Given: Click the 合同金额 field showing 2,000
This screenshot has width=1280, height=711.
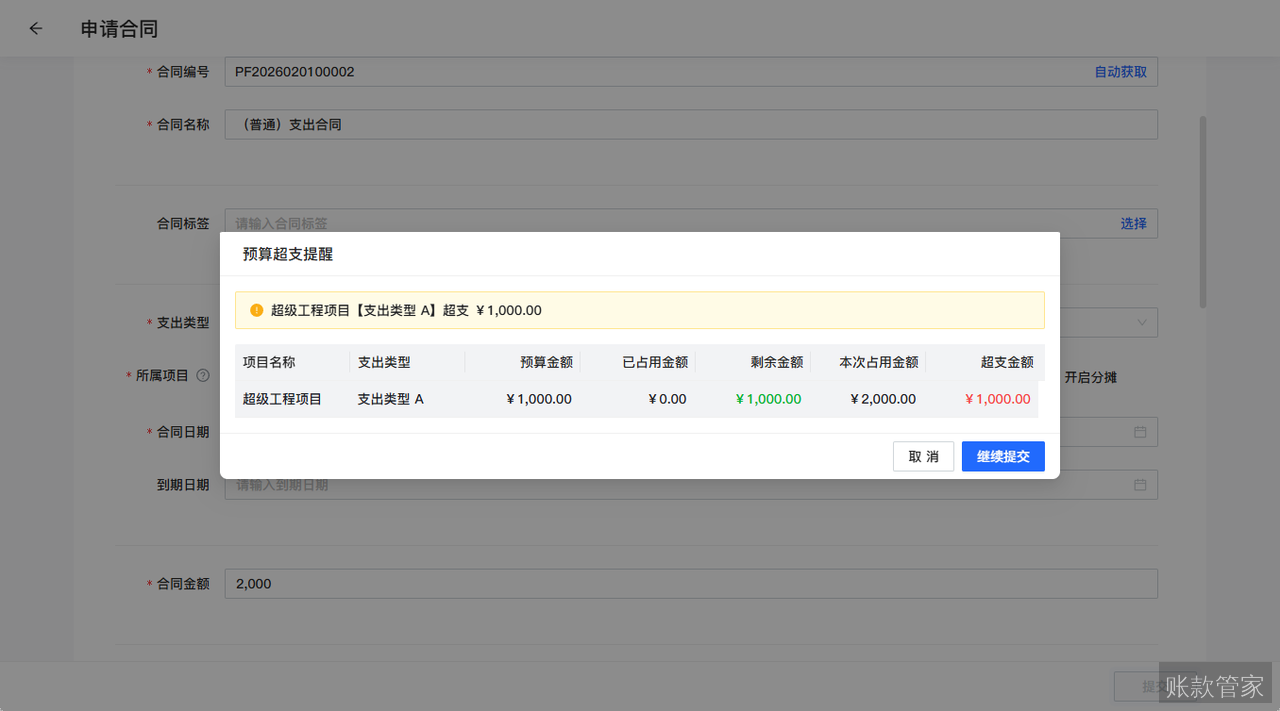Looking at the screenshot, I should pos(690,584).
